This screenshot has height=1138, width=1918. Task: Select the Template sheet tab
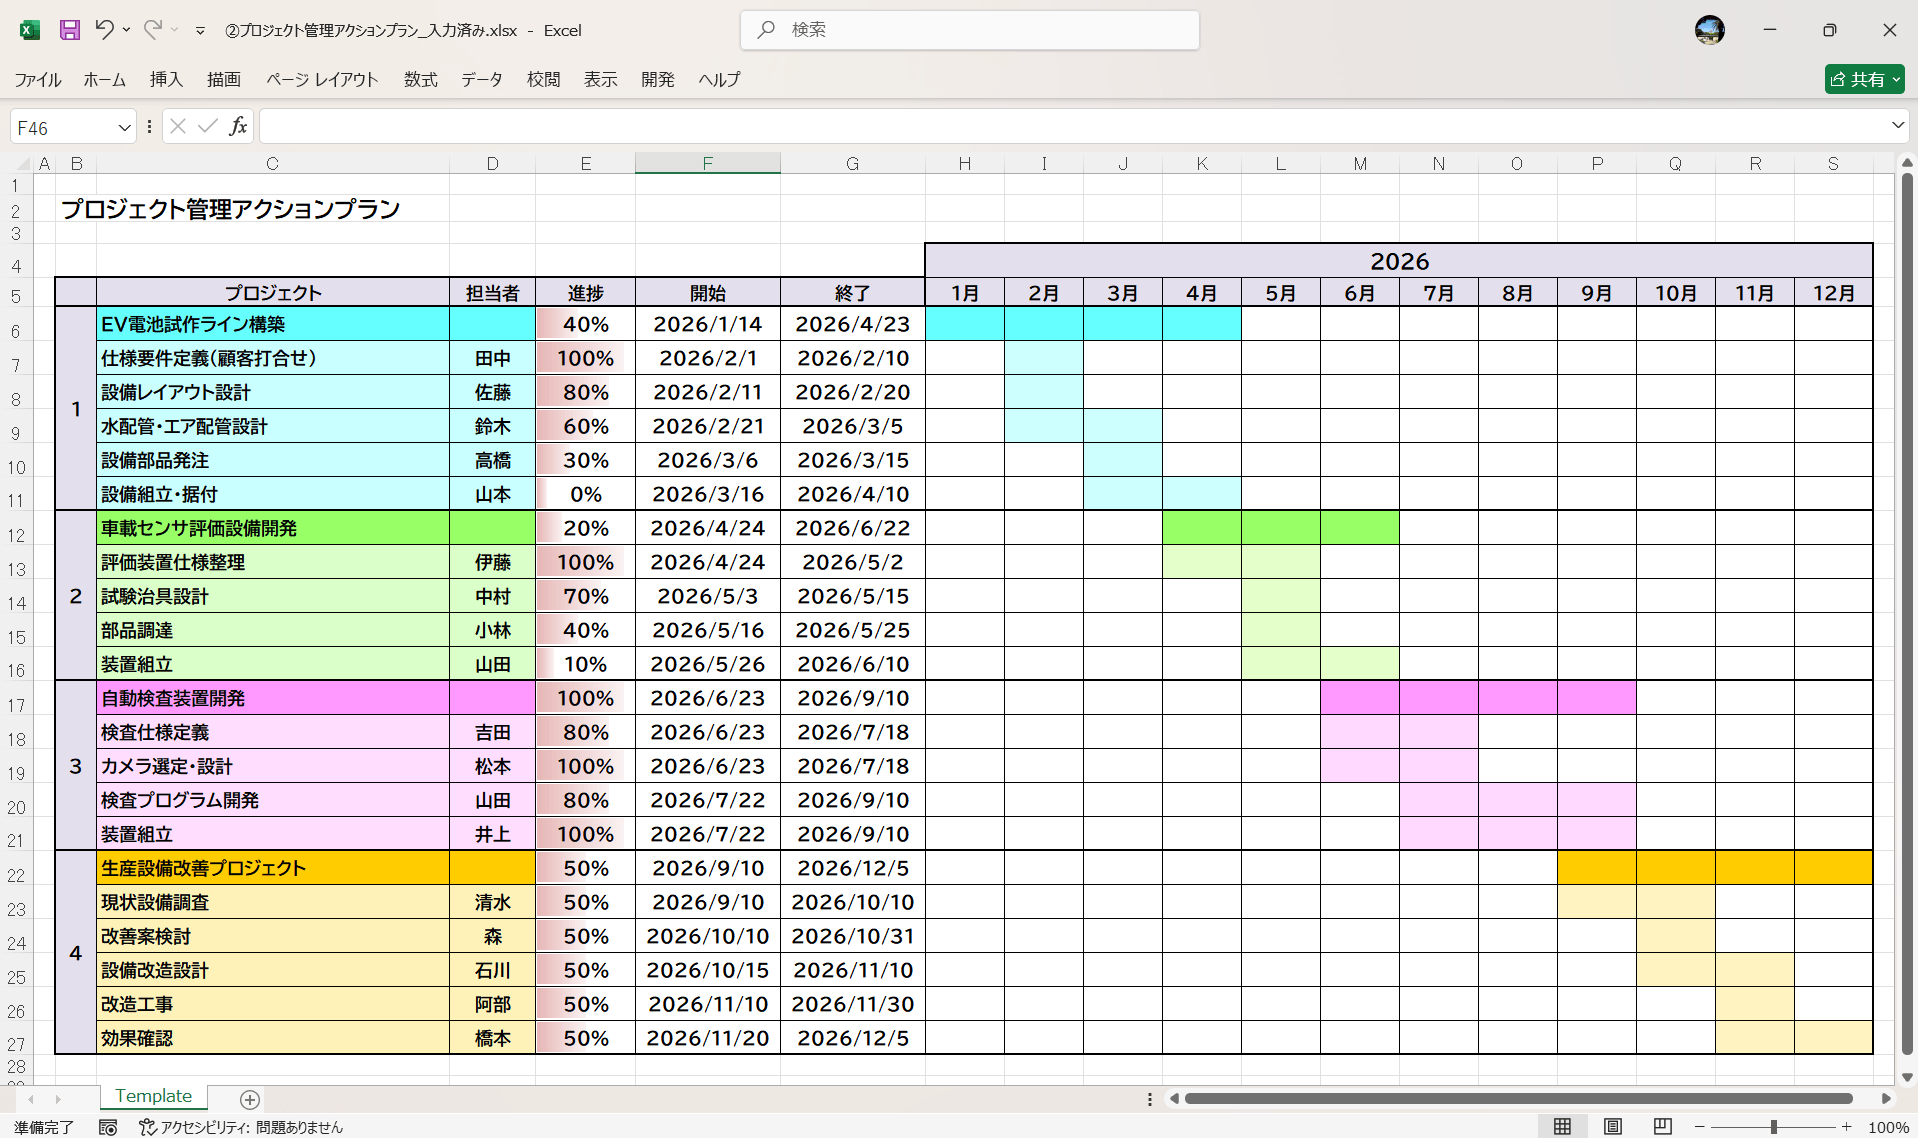click(x=153, y=1096)
